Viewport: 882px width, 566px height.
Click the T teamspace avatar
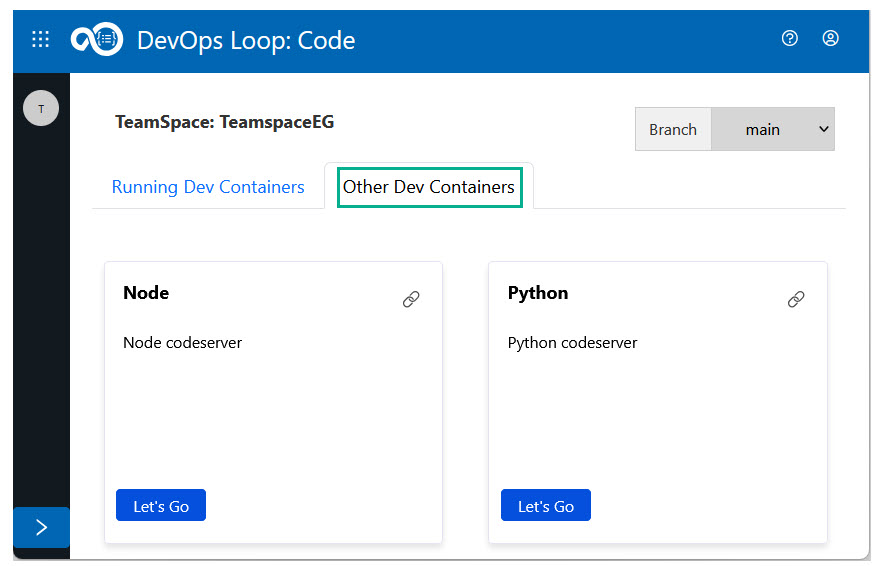pos(41,109)
